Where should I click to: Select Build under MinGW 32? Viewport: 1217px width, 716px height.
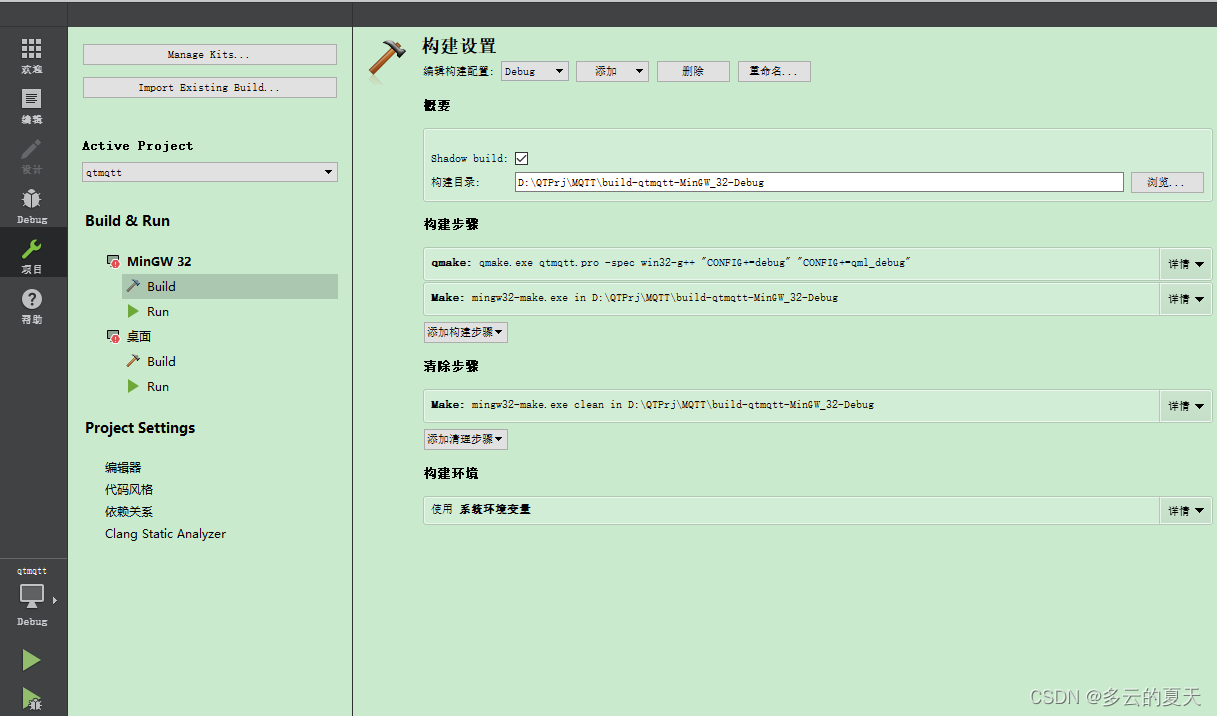pos(230,286)
